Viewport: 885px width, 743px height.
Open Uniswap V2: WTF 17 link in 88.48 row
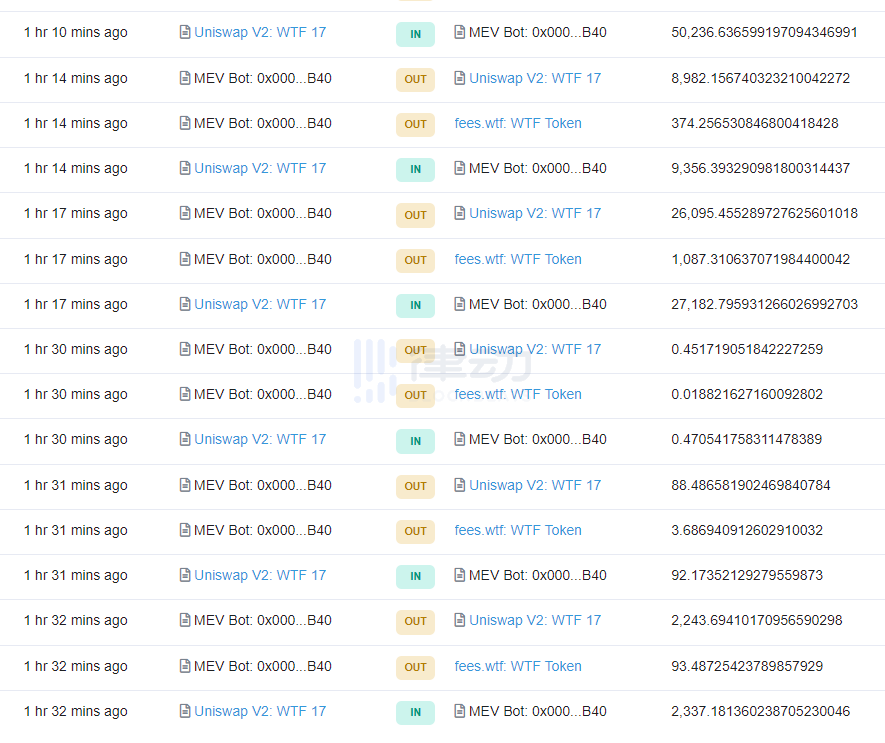pos(535,485)
